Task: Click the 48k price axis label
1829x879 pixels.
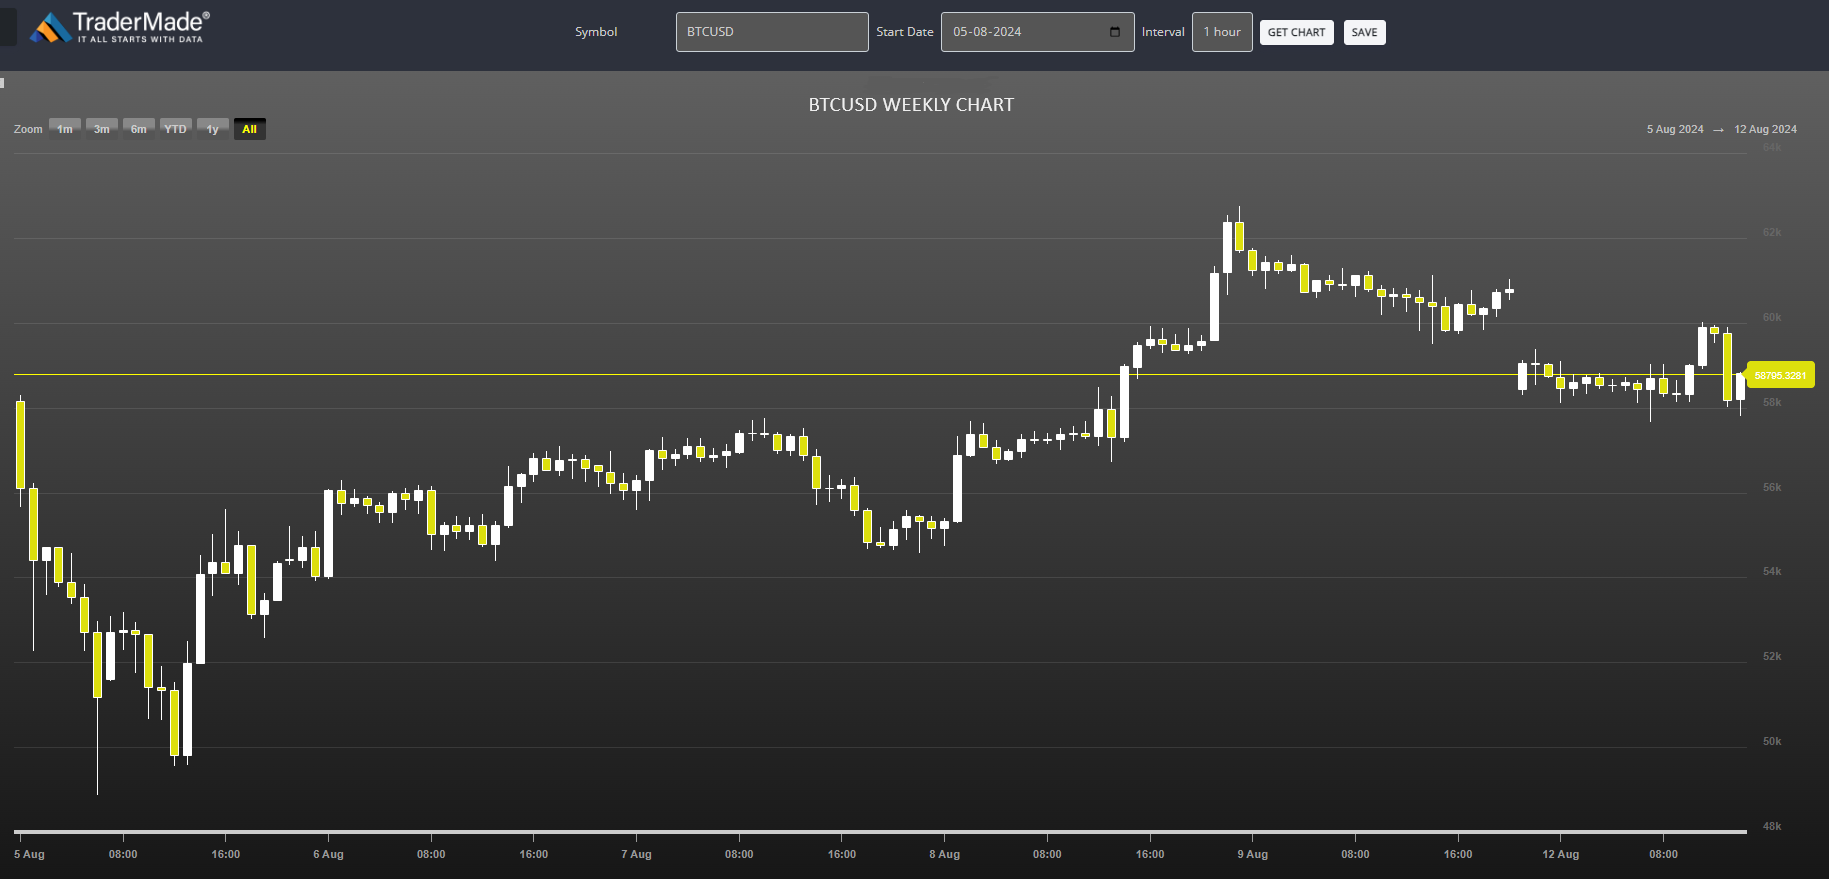Action: pyautogui.click(x=1772, y=826)
